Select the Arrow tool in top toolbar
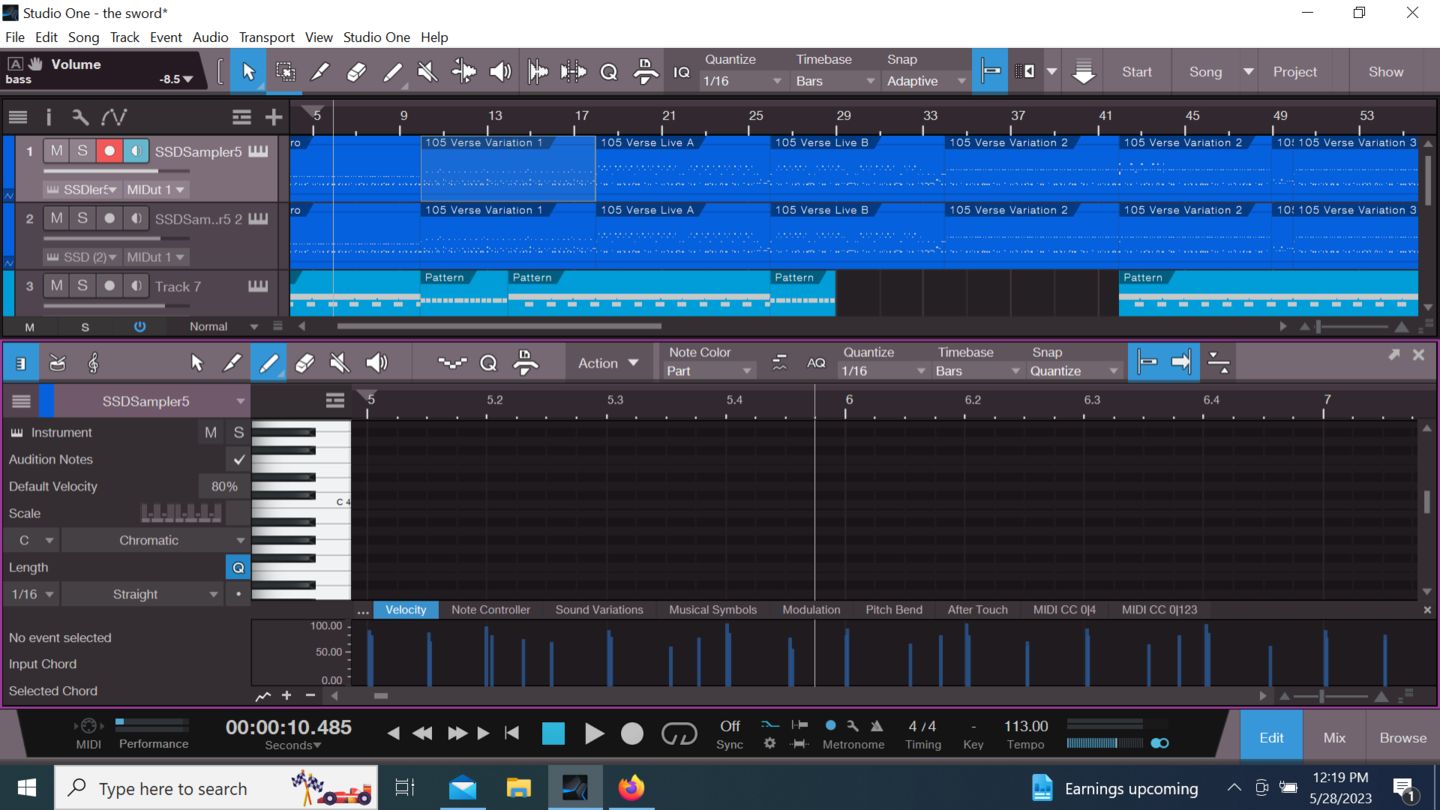1440x810 pixels. click(x=248, y=72)
